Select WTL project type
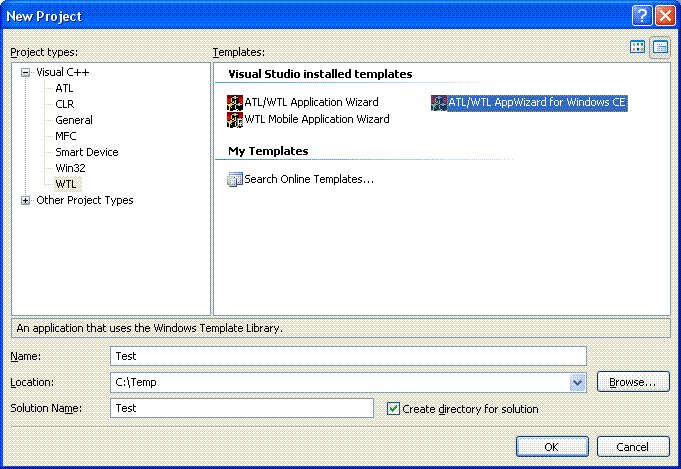681x469 pixels. tap(66, 184)
